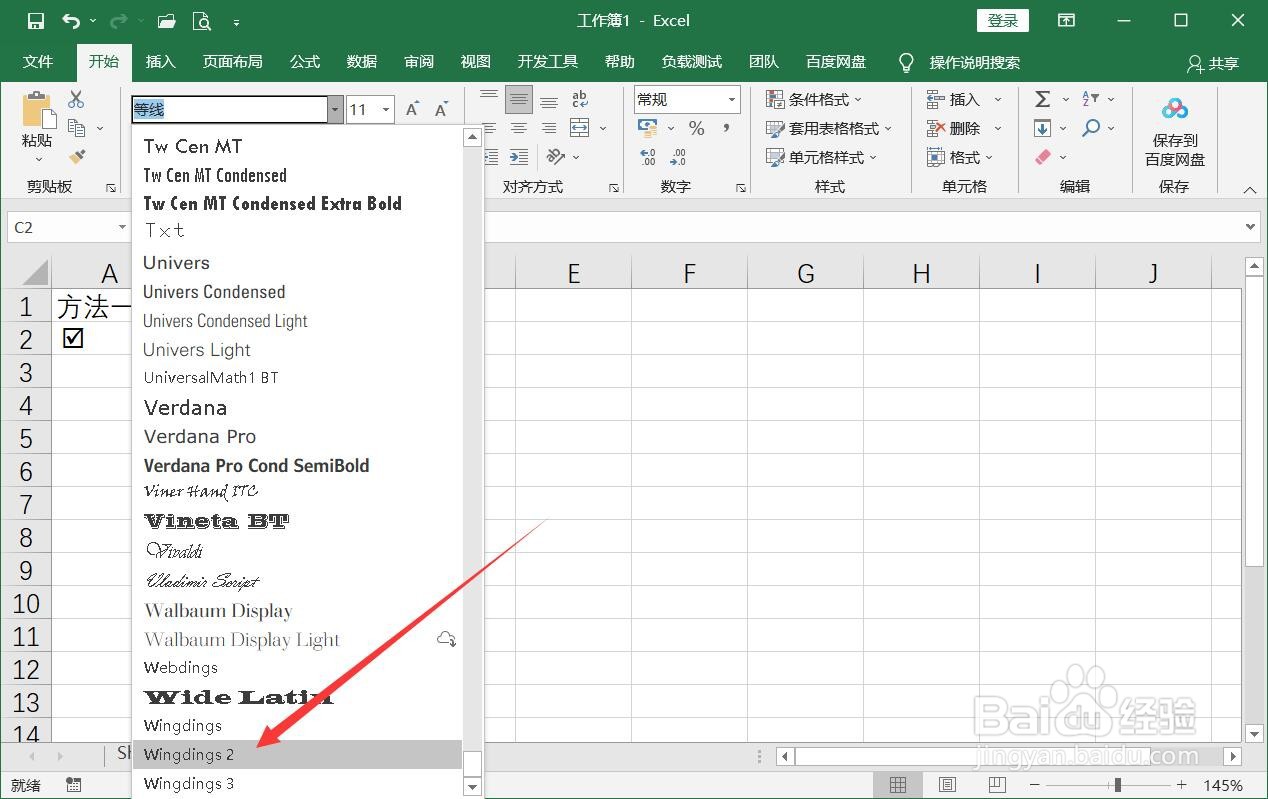Click the Print Preview icon in quick access toolbar
Image resolution: width=1268 pixels, height=799 pixels.
pos(201,21)
